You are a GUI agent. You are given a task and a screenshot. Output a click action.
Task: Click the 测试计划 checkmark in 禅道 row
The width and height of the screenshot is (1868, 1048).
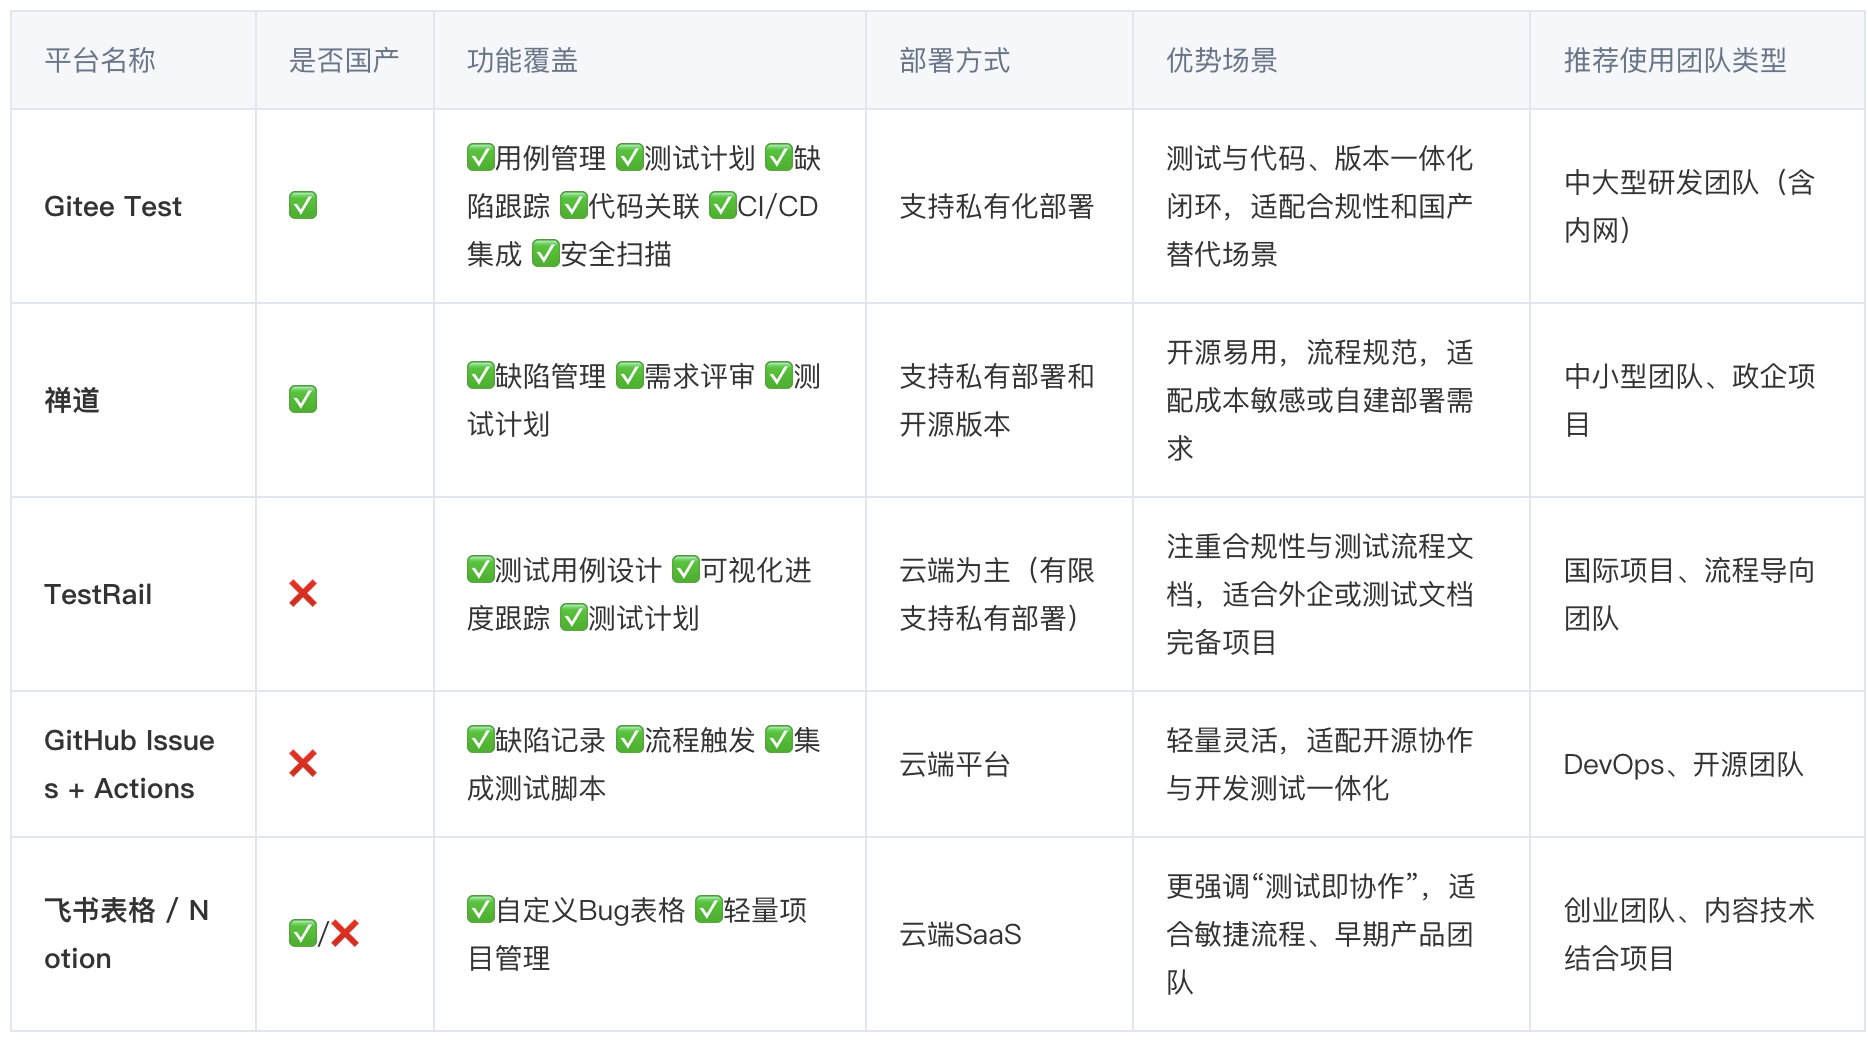(777, 377)
